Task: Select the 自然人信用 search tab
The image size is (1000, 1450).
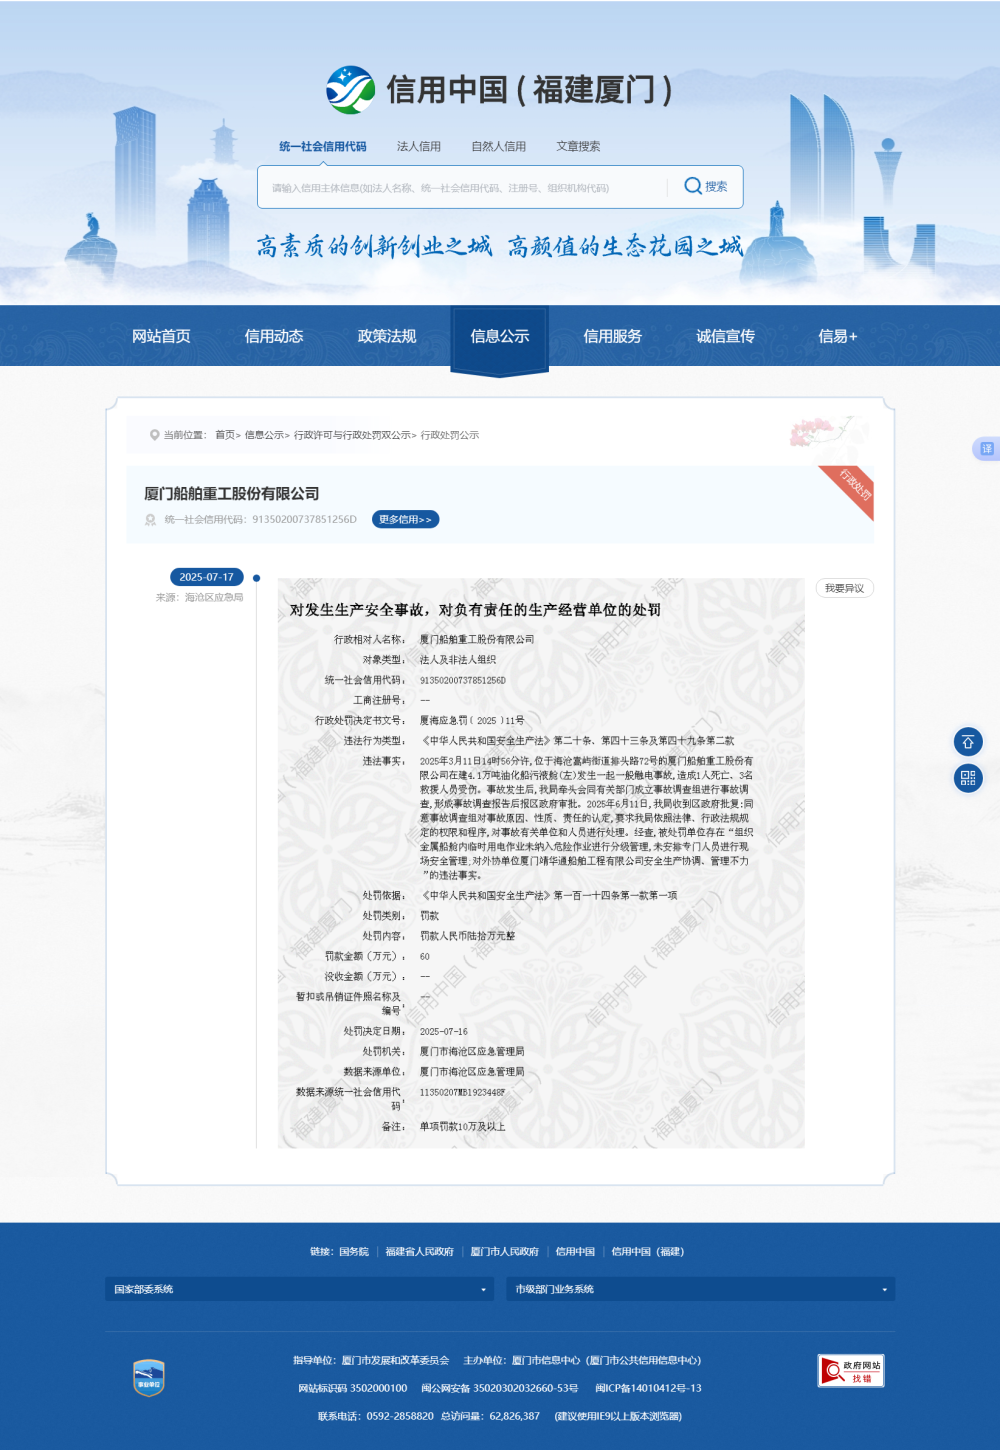Action: pos(499,146)
